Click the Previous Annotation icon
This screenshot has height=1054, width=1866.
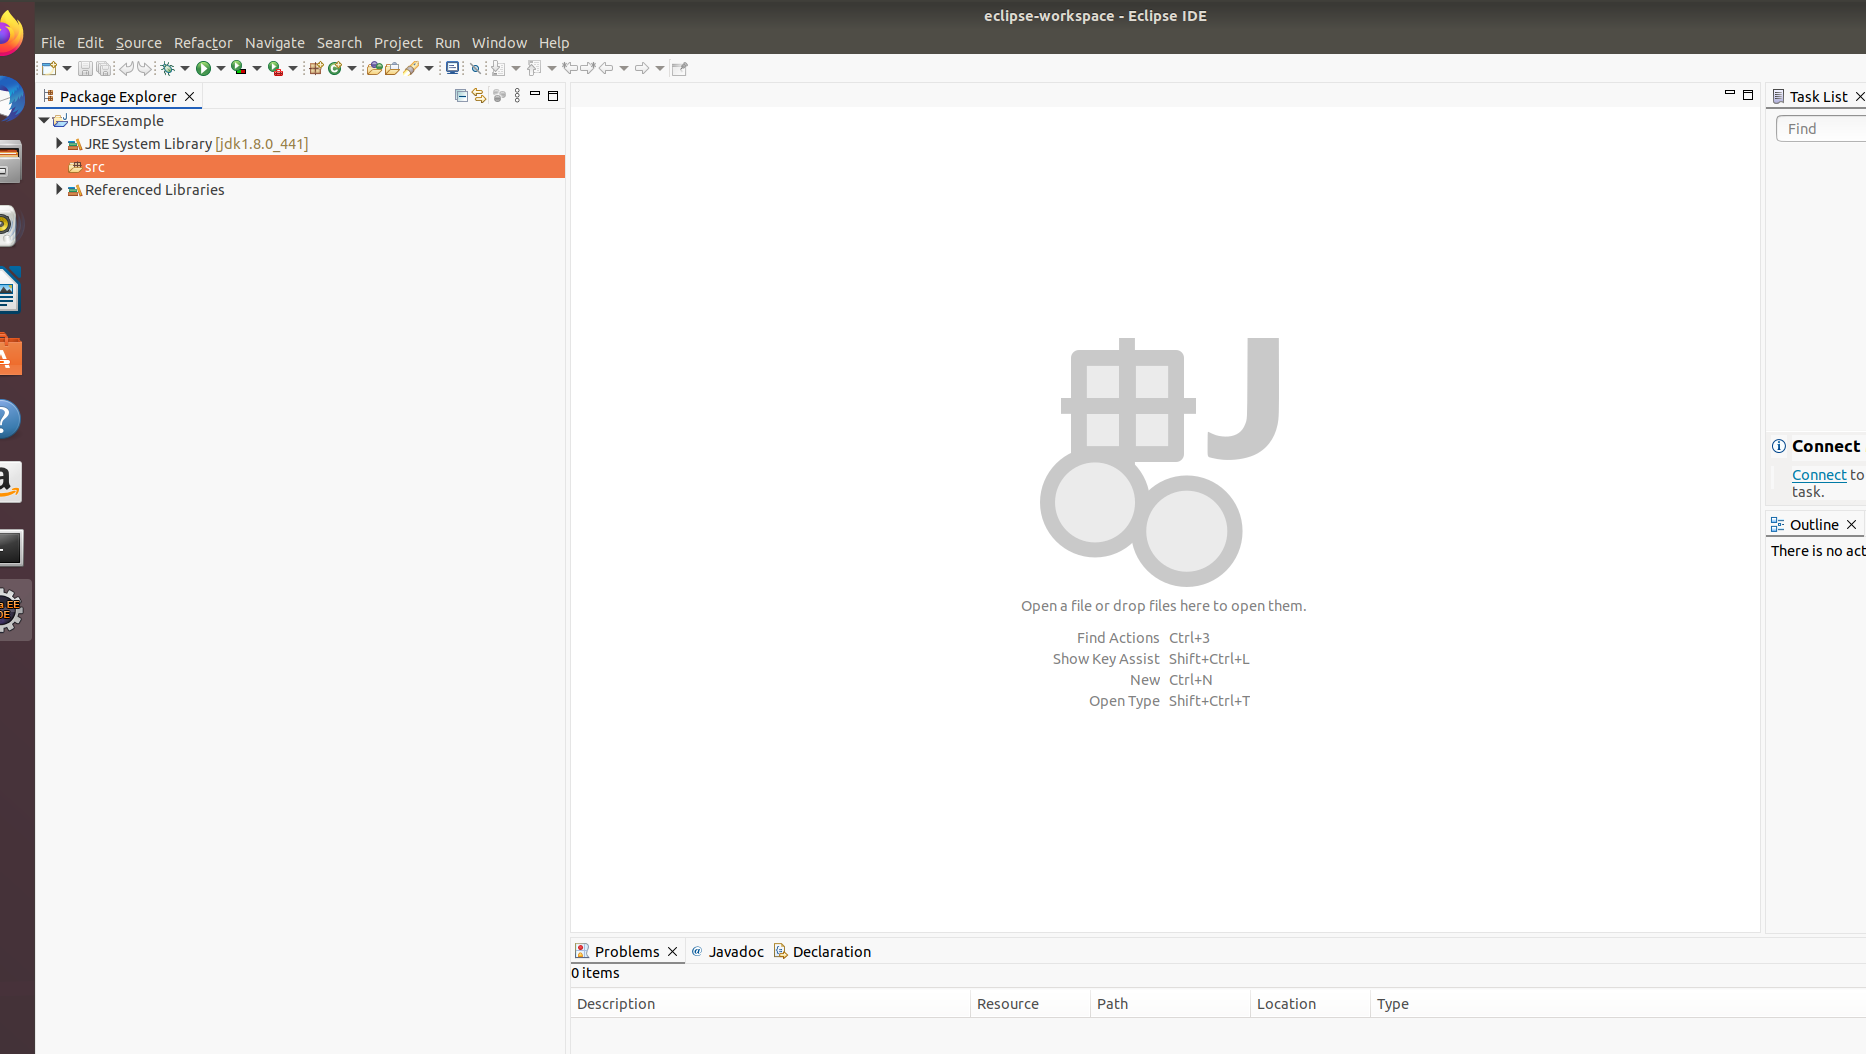coord(534,68)
